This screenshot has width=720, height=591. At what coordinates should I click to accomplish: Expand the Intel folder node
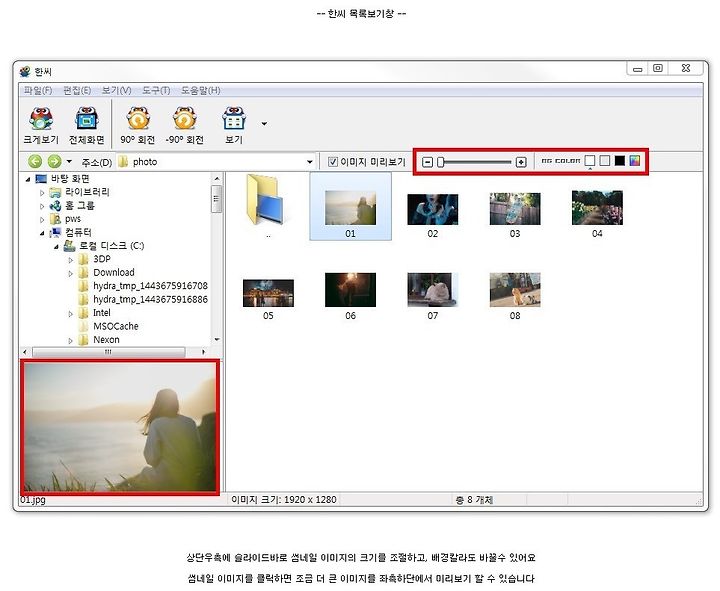click(70, 314)
